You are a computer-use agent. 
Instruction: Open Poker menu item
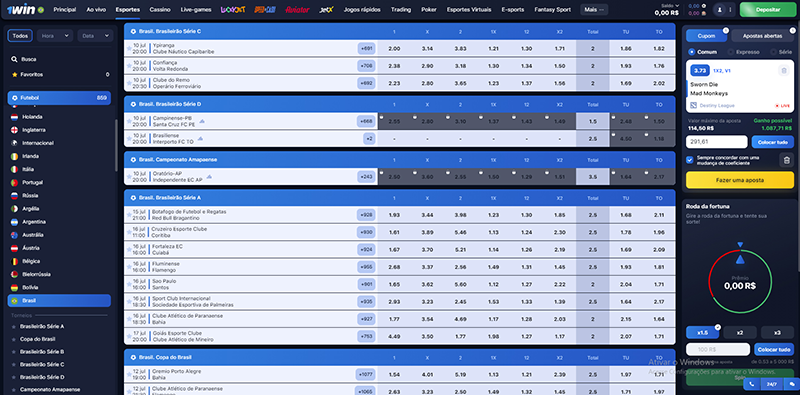point(429,10)
